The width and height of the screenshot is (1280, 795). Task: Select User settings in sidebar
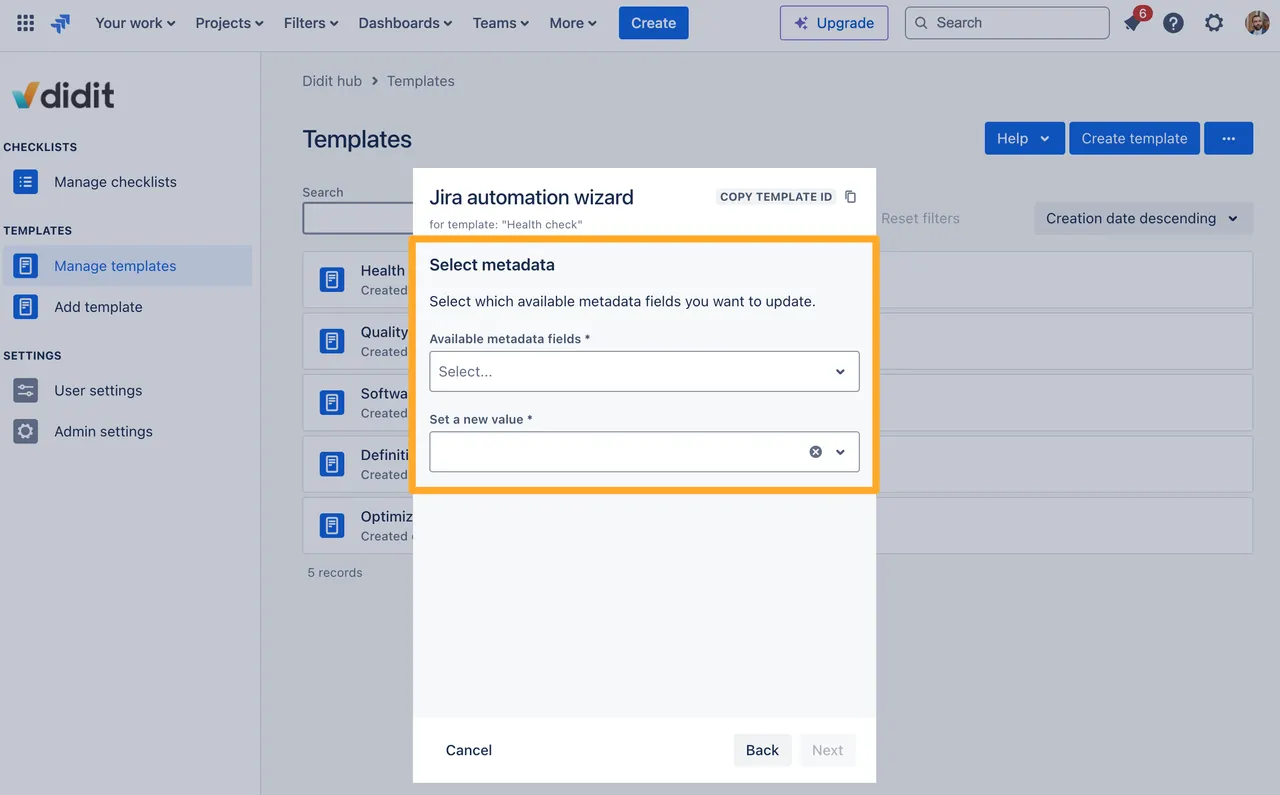tap(126, 391)
